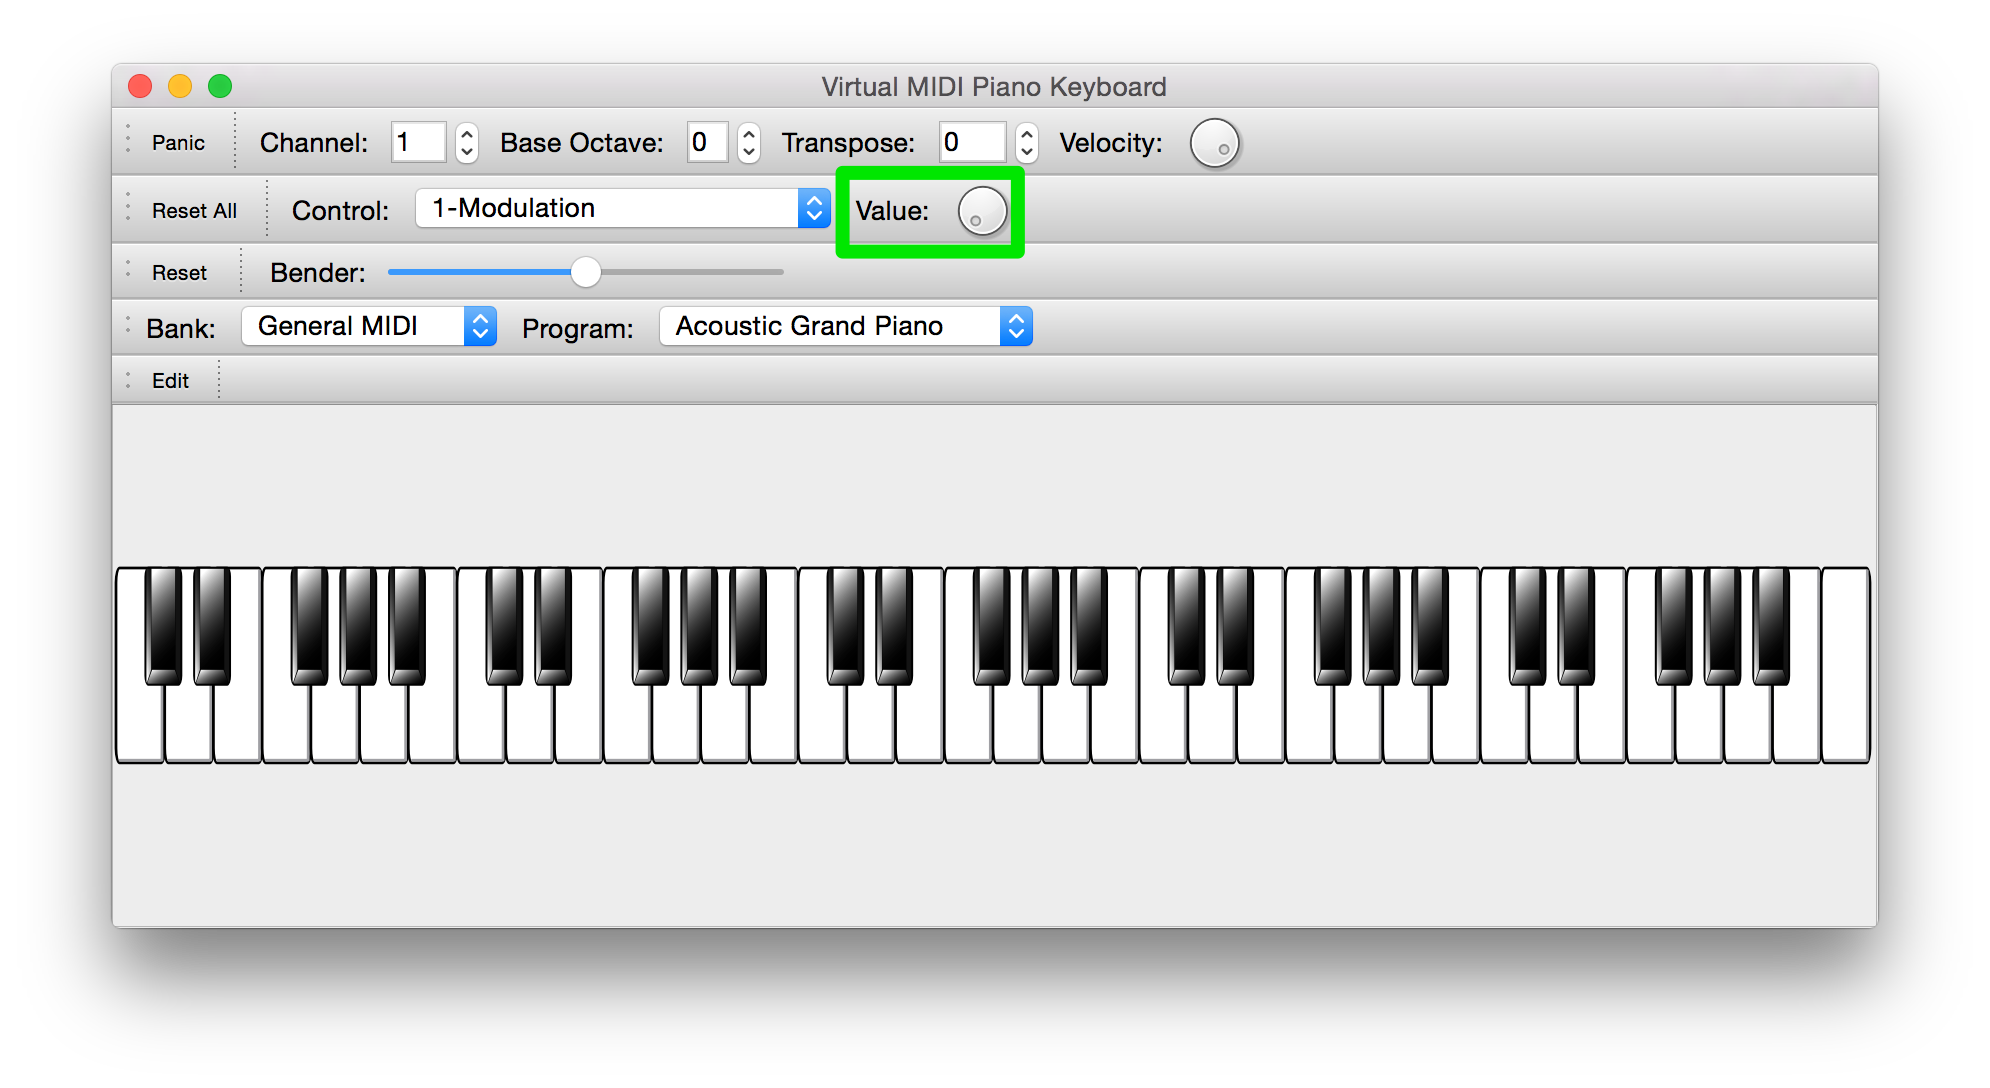Click the bender Reset button

(x=179, y=273)
